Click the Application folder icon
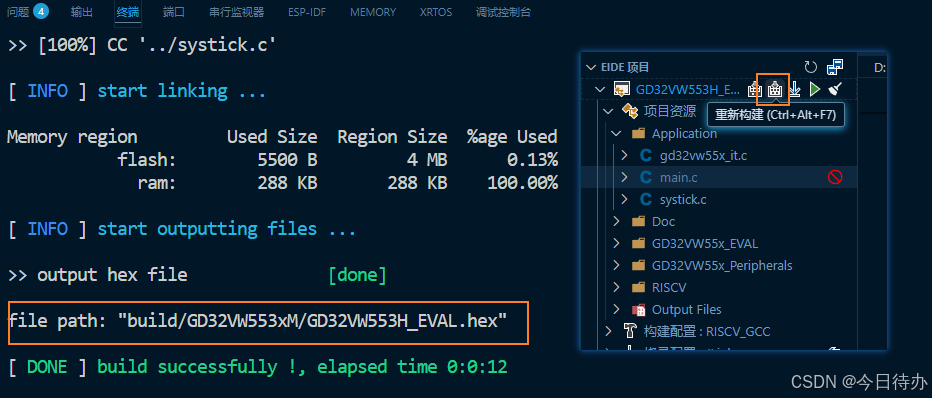 (638, 134)
